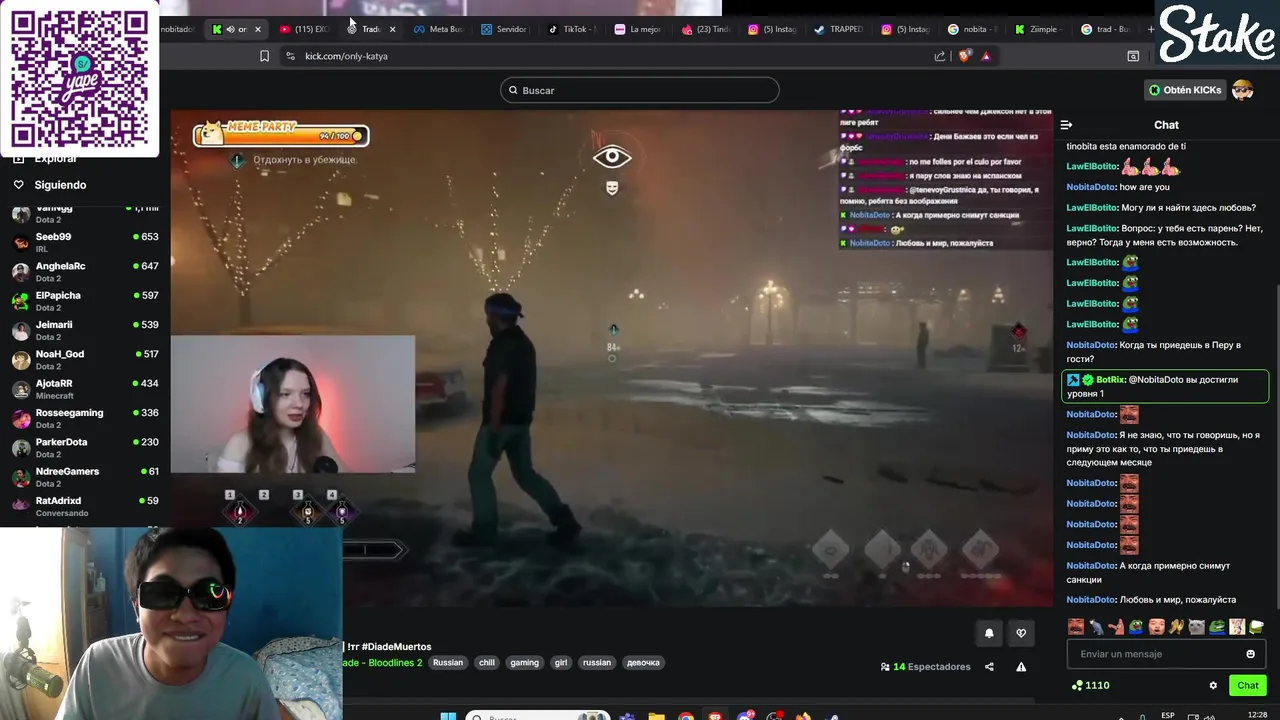This screenshot has width=1280, height=720.
Task: Click BotRix username in chat
Action: click(x=1110, y=380)
